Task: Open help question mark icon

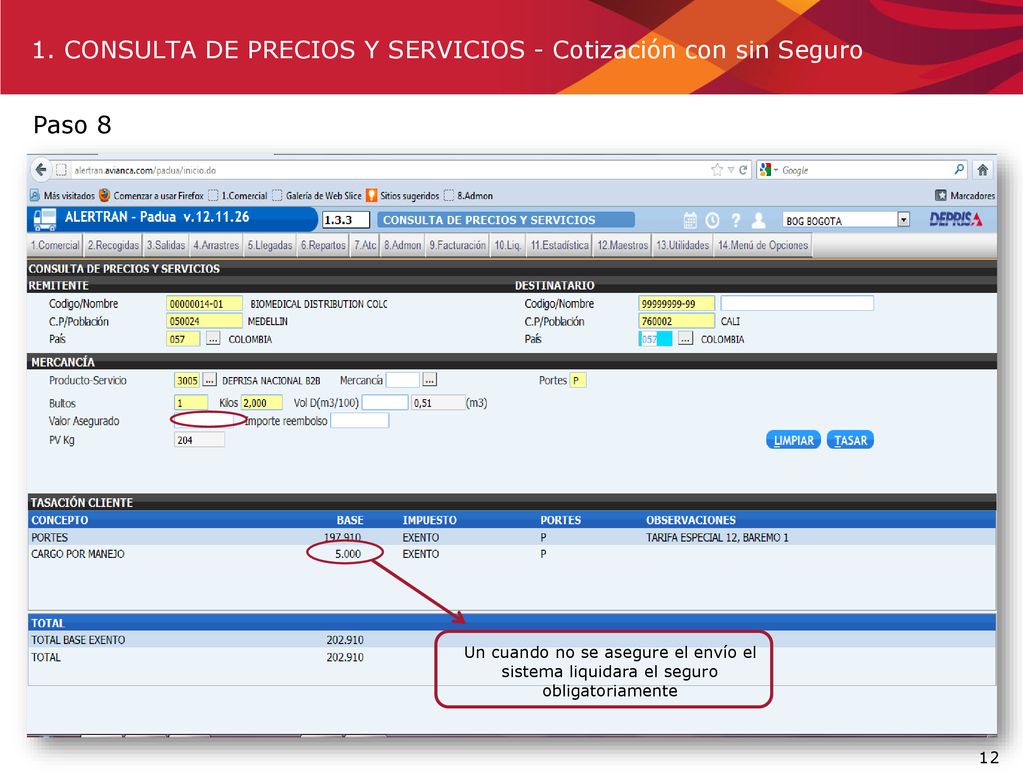Action: [x=736, y=221]
